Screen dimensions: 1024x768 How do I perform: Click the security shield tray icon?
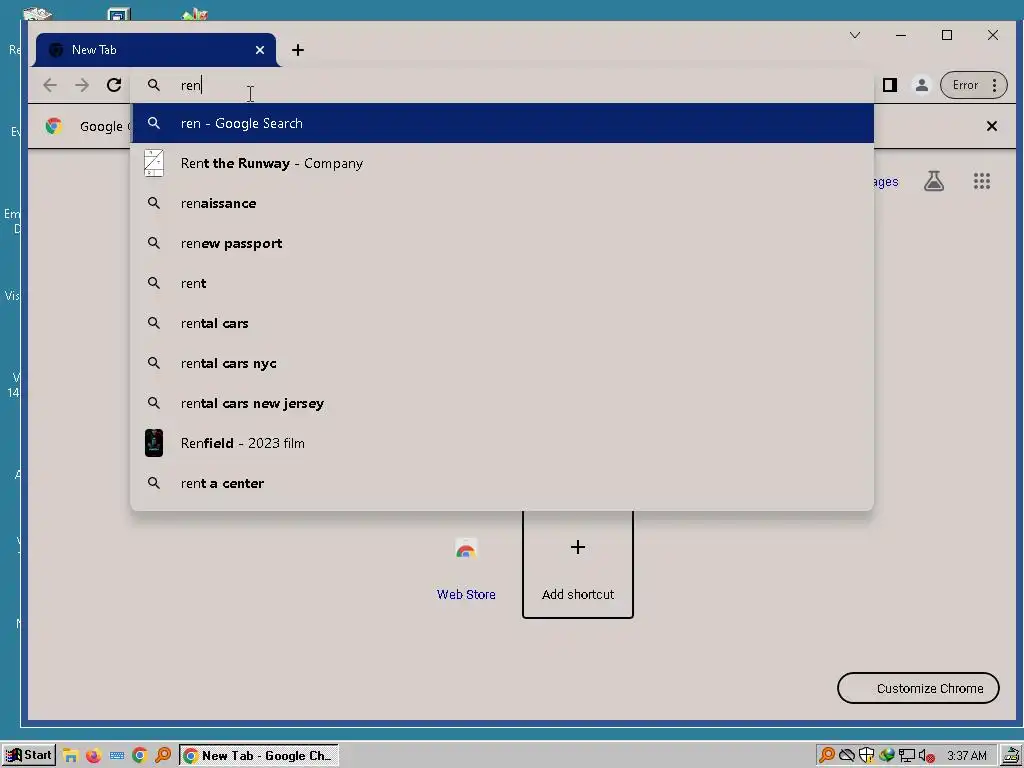point(867,756)
